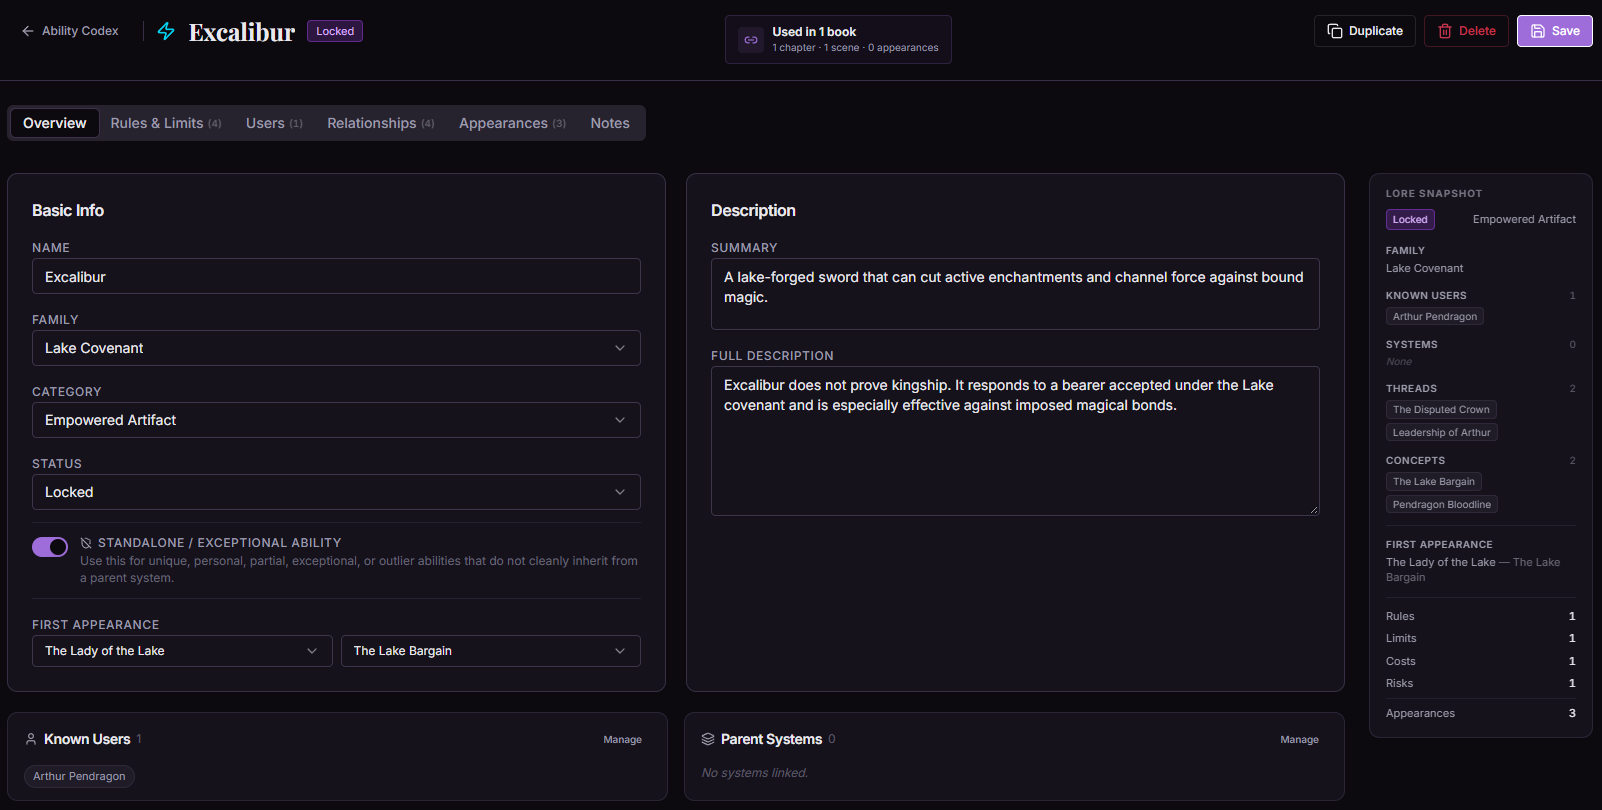Click the Parent Systems layers icon

(x=708, y=739)
